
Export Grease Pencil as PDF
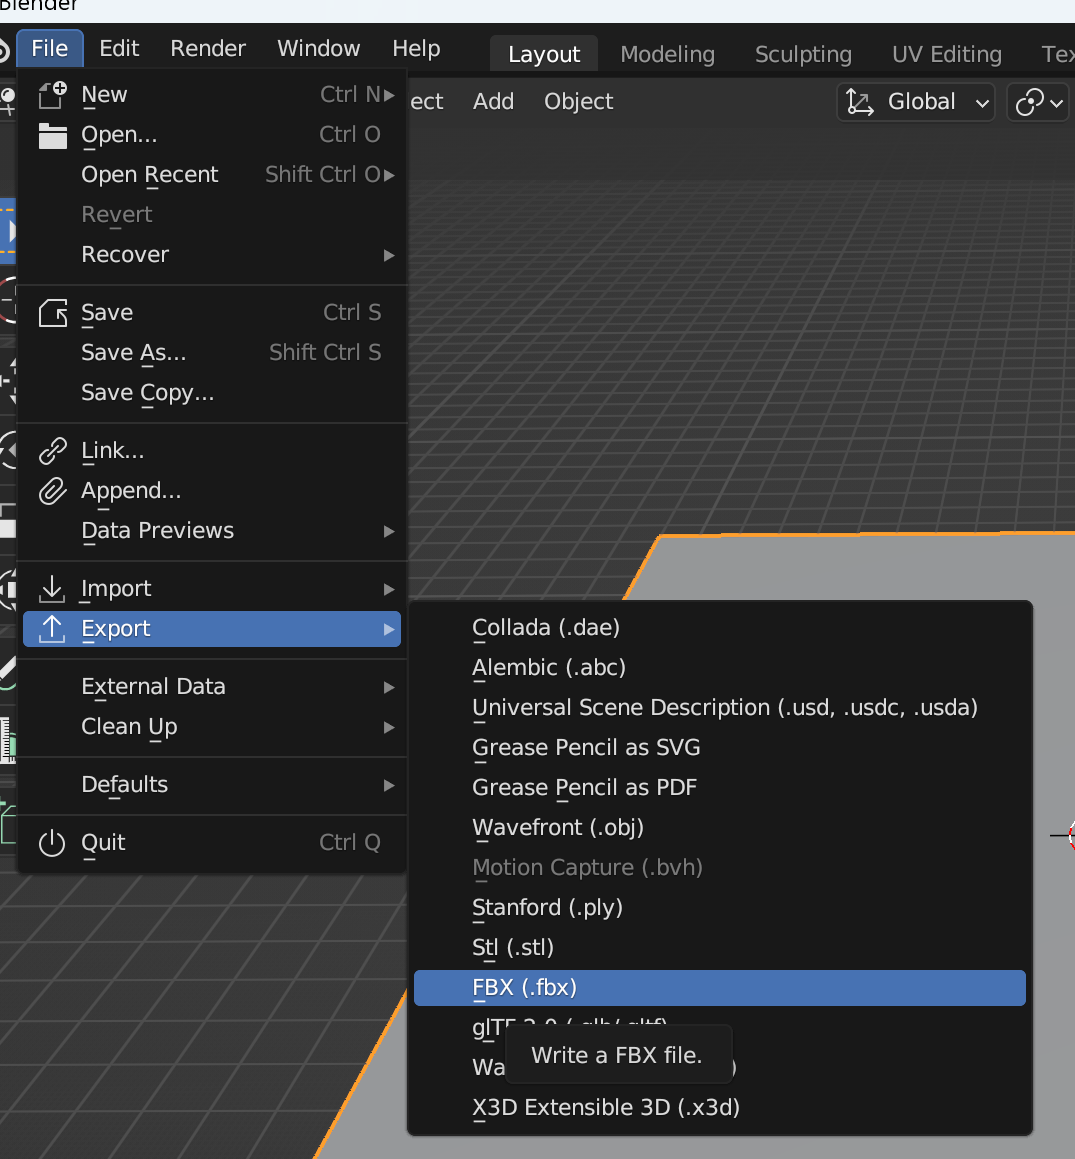click(x=719, y=787)
